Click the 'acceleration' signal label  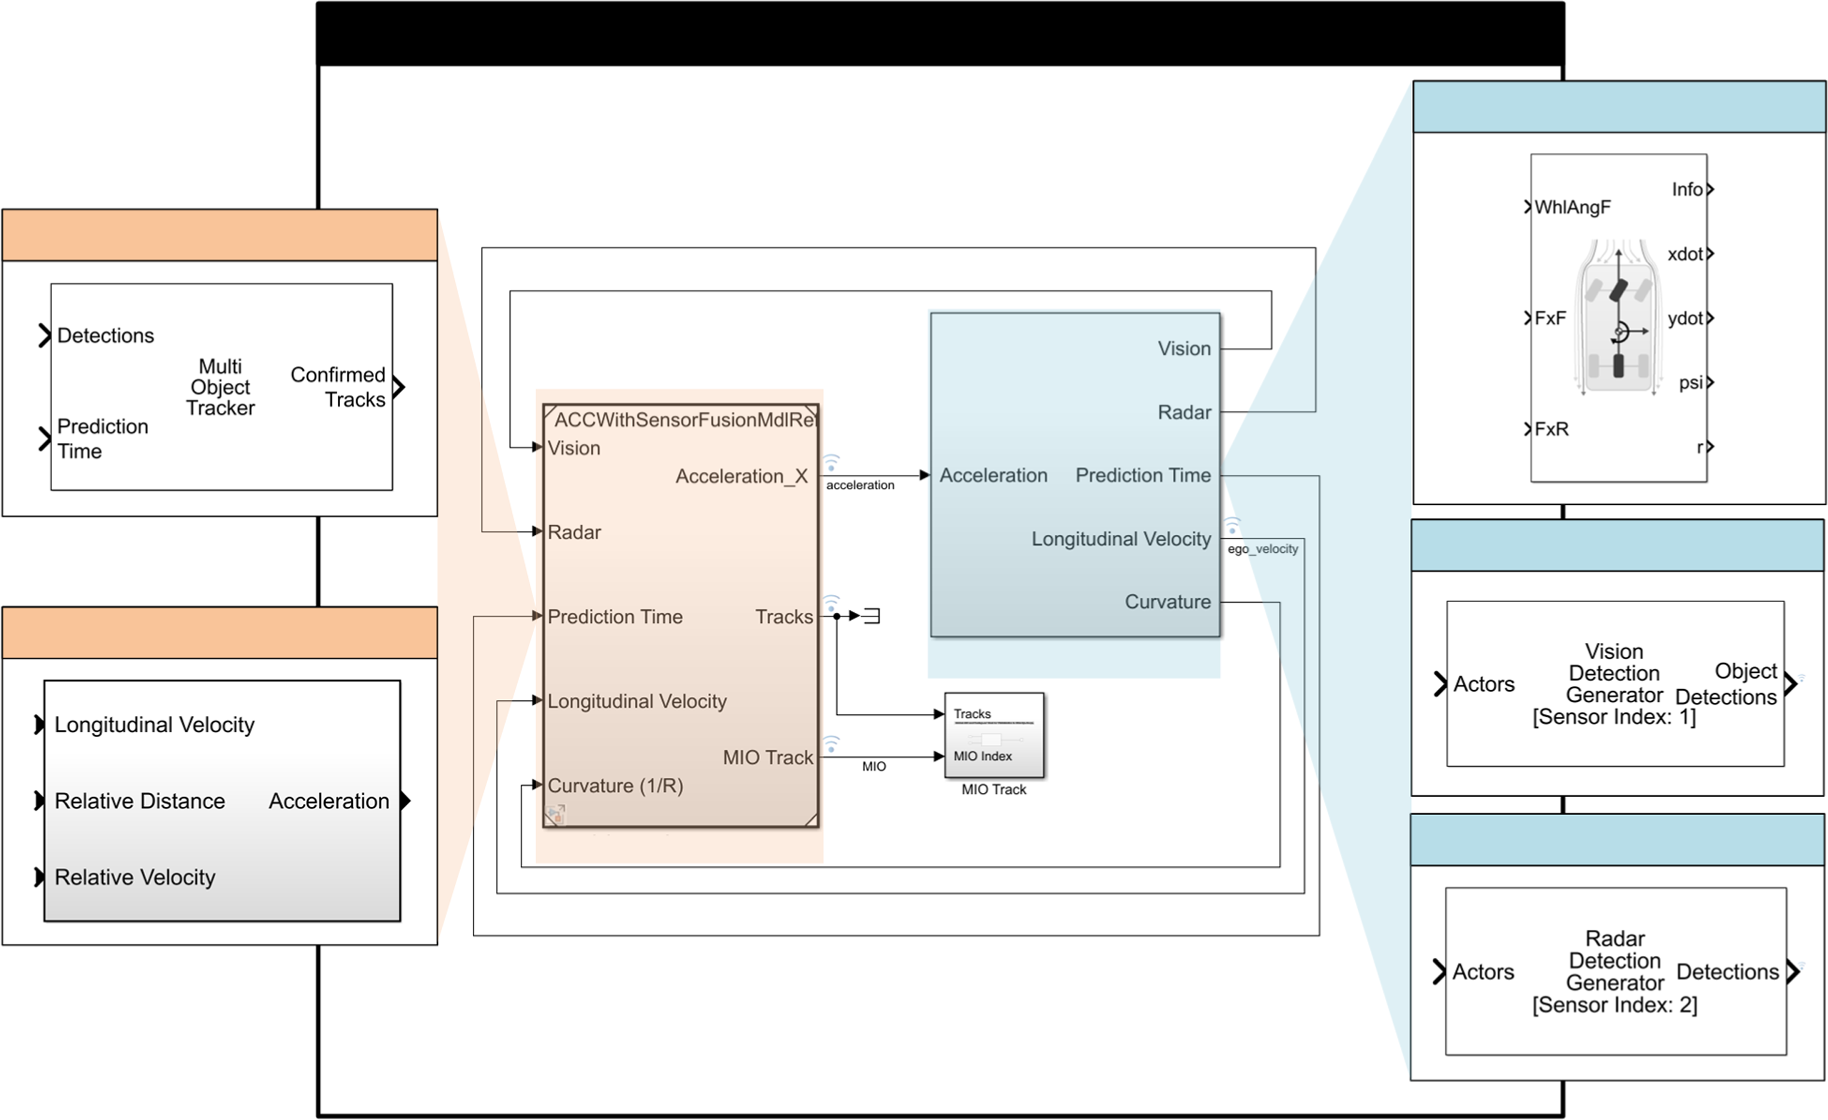point(860,485)
